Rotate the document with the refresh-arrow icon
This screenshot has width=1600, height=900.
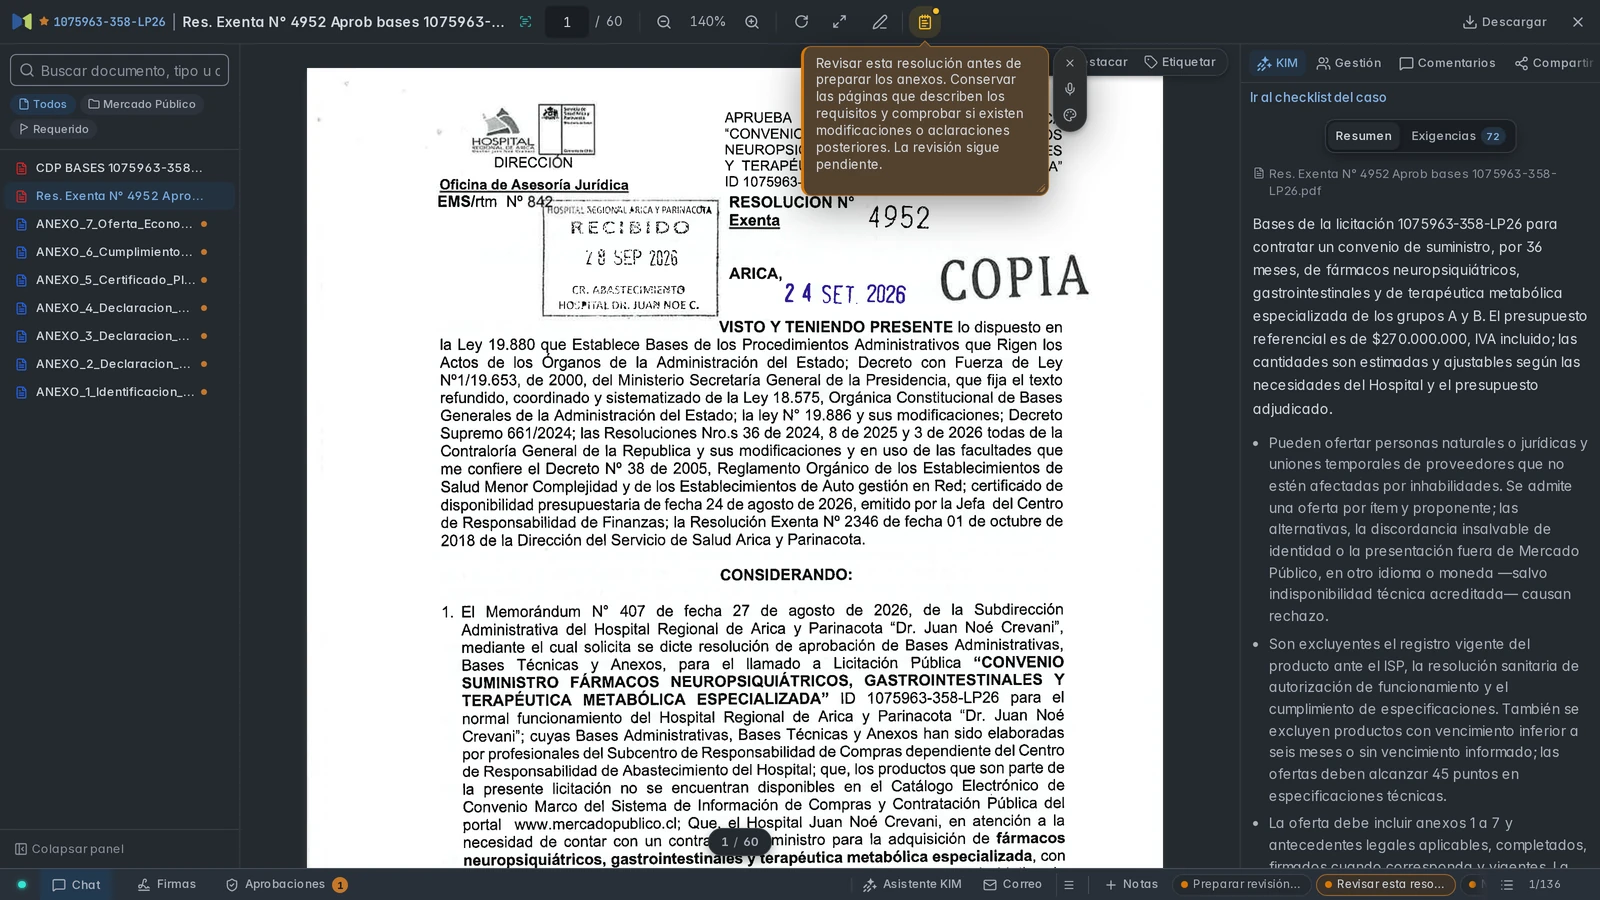(x=801, y=22)
